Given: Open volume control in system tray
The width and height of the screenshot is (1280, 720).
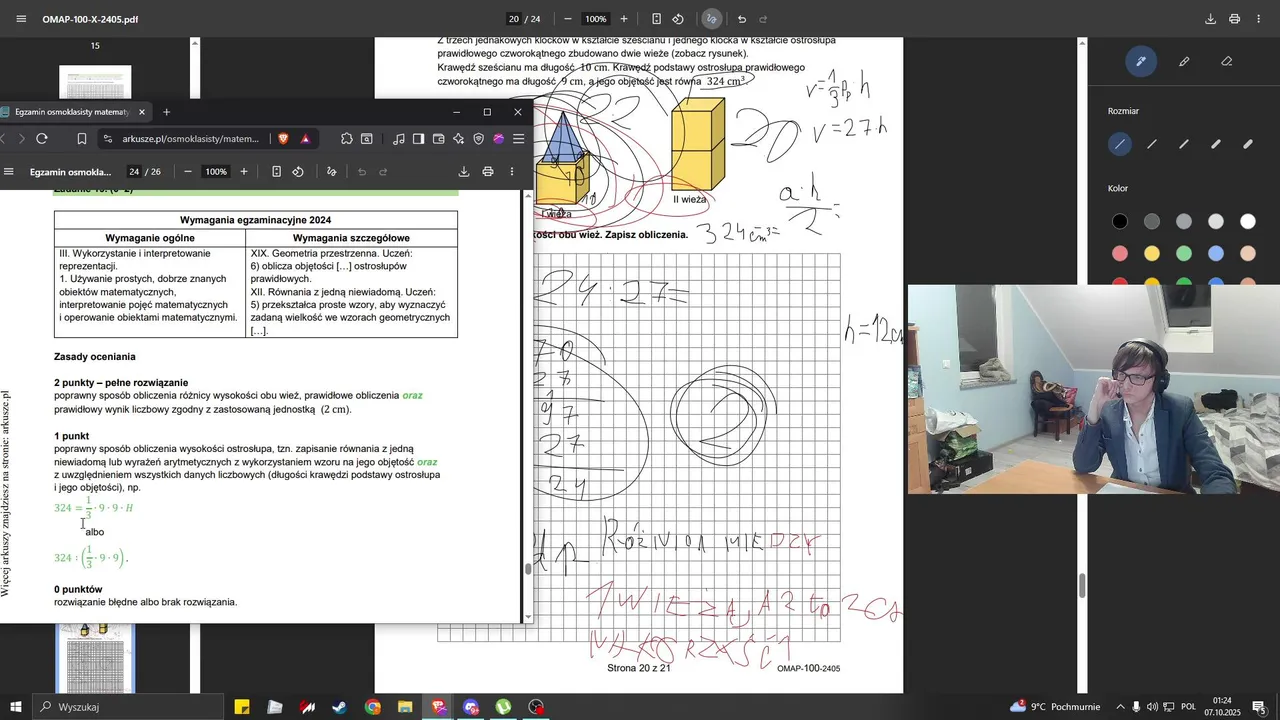Looking at the screenshot, I should (1153, 707).
